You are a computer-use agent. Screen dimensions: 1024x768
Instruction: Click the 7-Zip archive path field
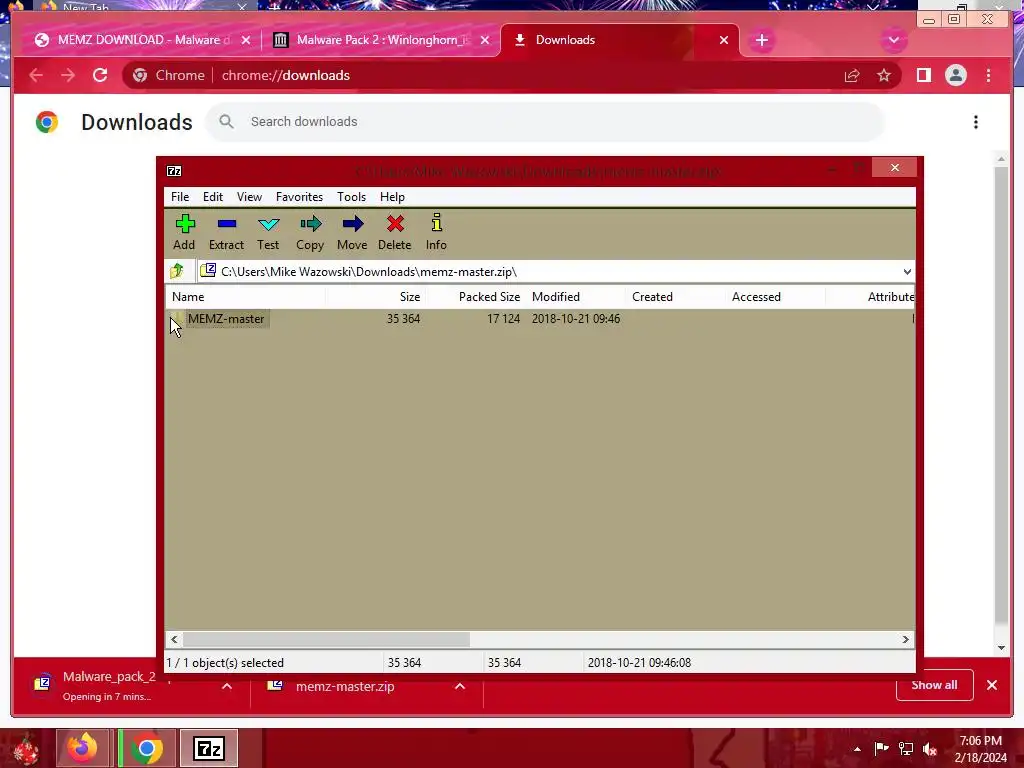549,272
